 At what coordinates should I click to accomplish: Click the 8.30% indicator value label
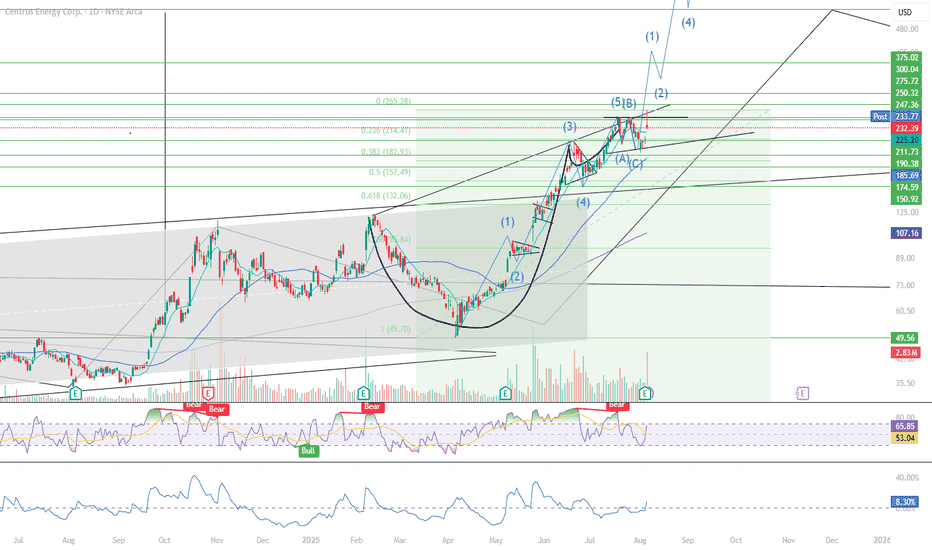[x=905, y=502]
